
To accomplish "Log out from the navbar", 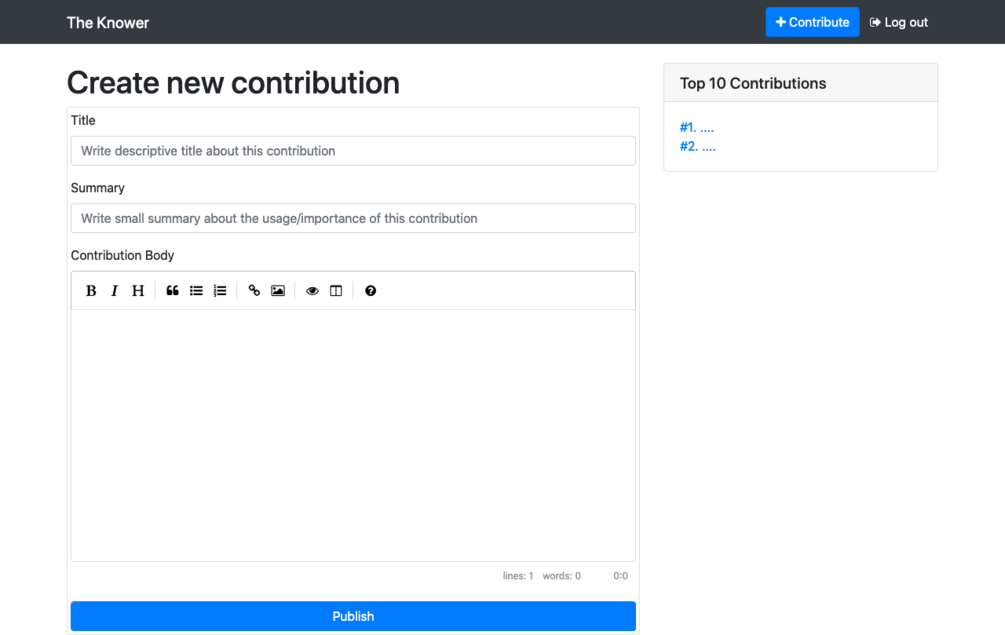I will tap(899, 22).
